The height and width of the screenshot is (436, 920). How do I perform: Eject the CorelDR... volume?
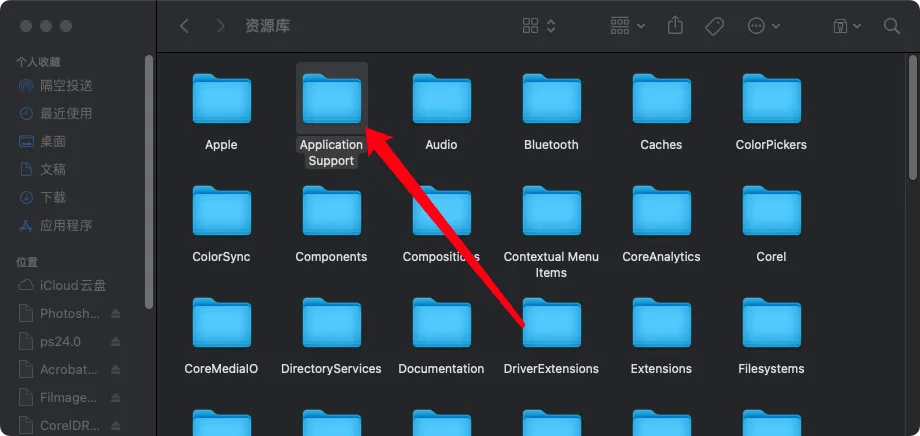click(116, 425)
